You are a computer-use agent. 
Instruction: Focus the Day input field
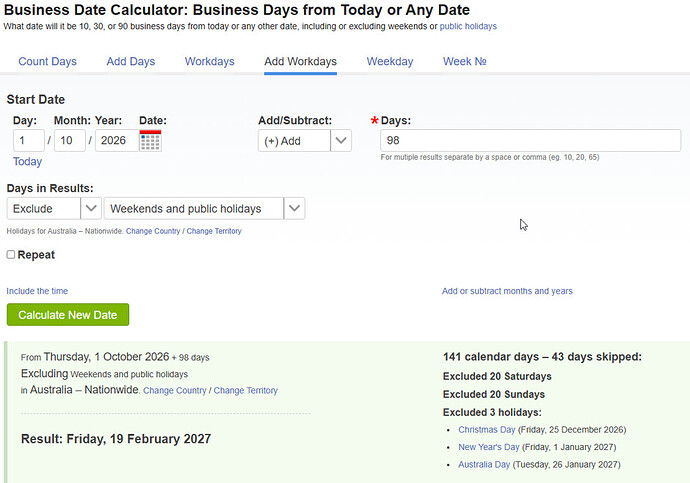point(29,141)
